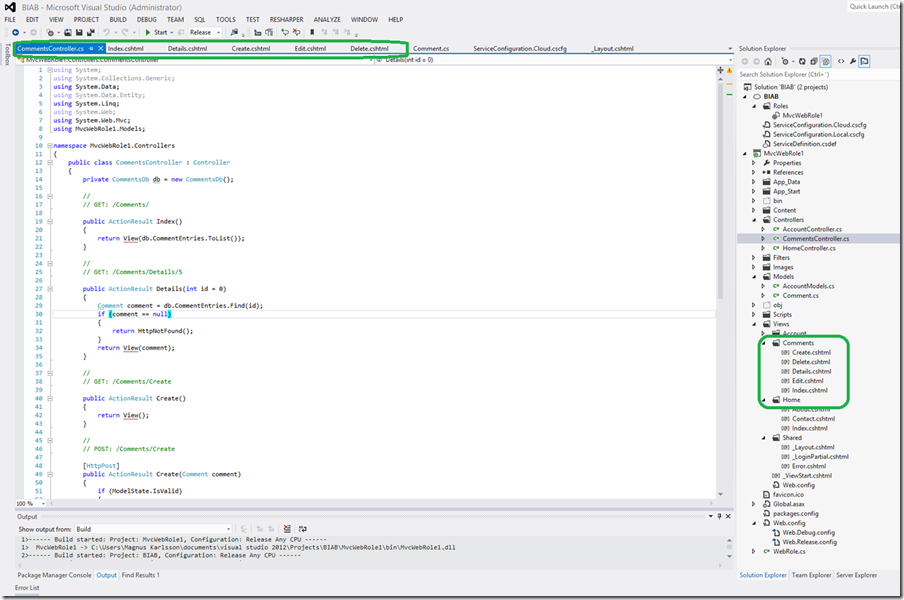This screenshot has width=904, height=600.
Task: Click the Navigate Backward toolbar icon
Action: tap(16, 32)
